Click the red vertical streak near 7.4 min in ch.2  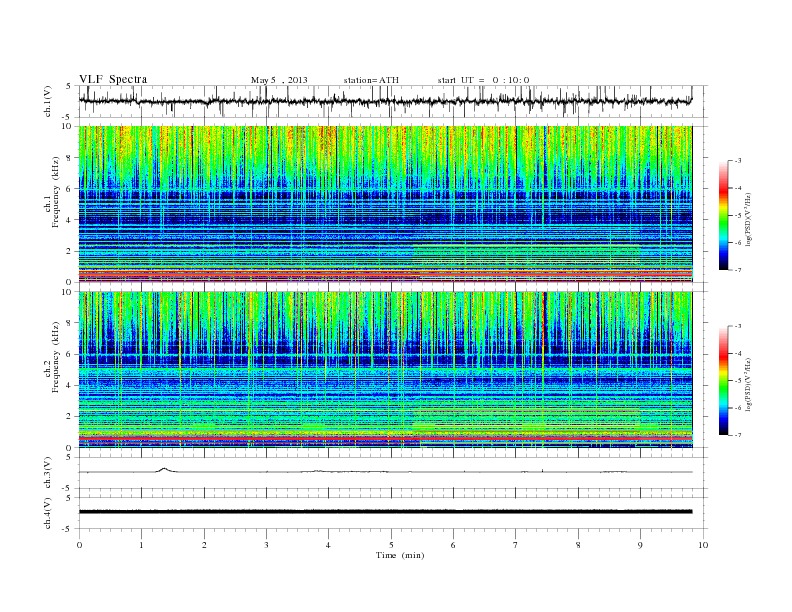pos(544,370)
